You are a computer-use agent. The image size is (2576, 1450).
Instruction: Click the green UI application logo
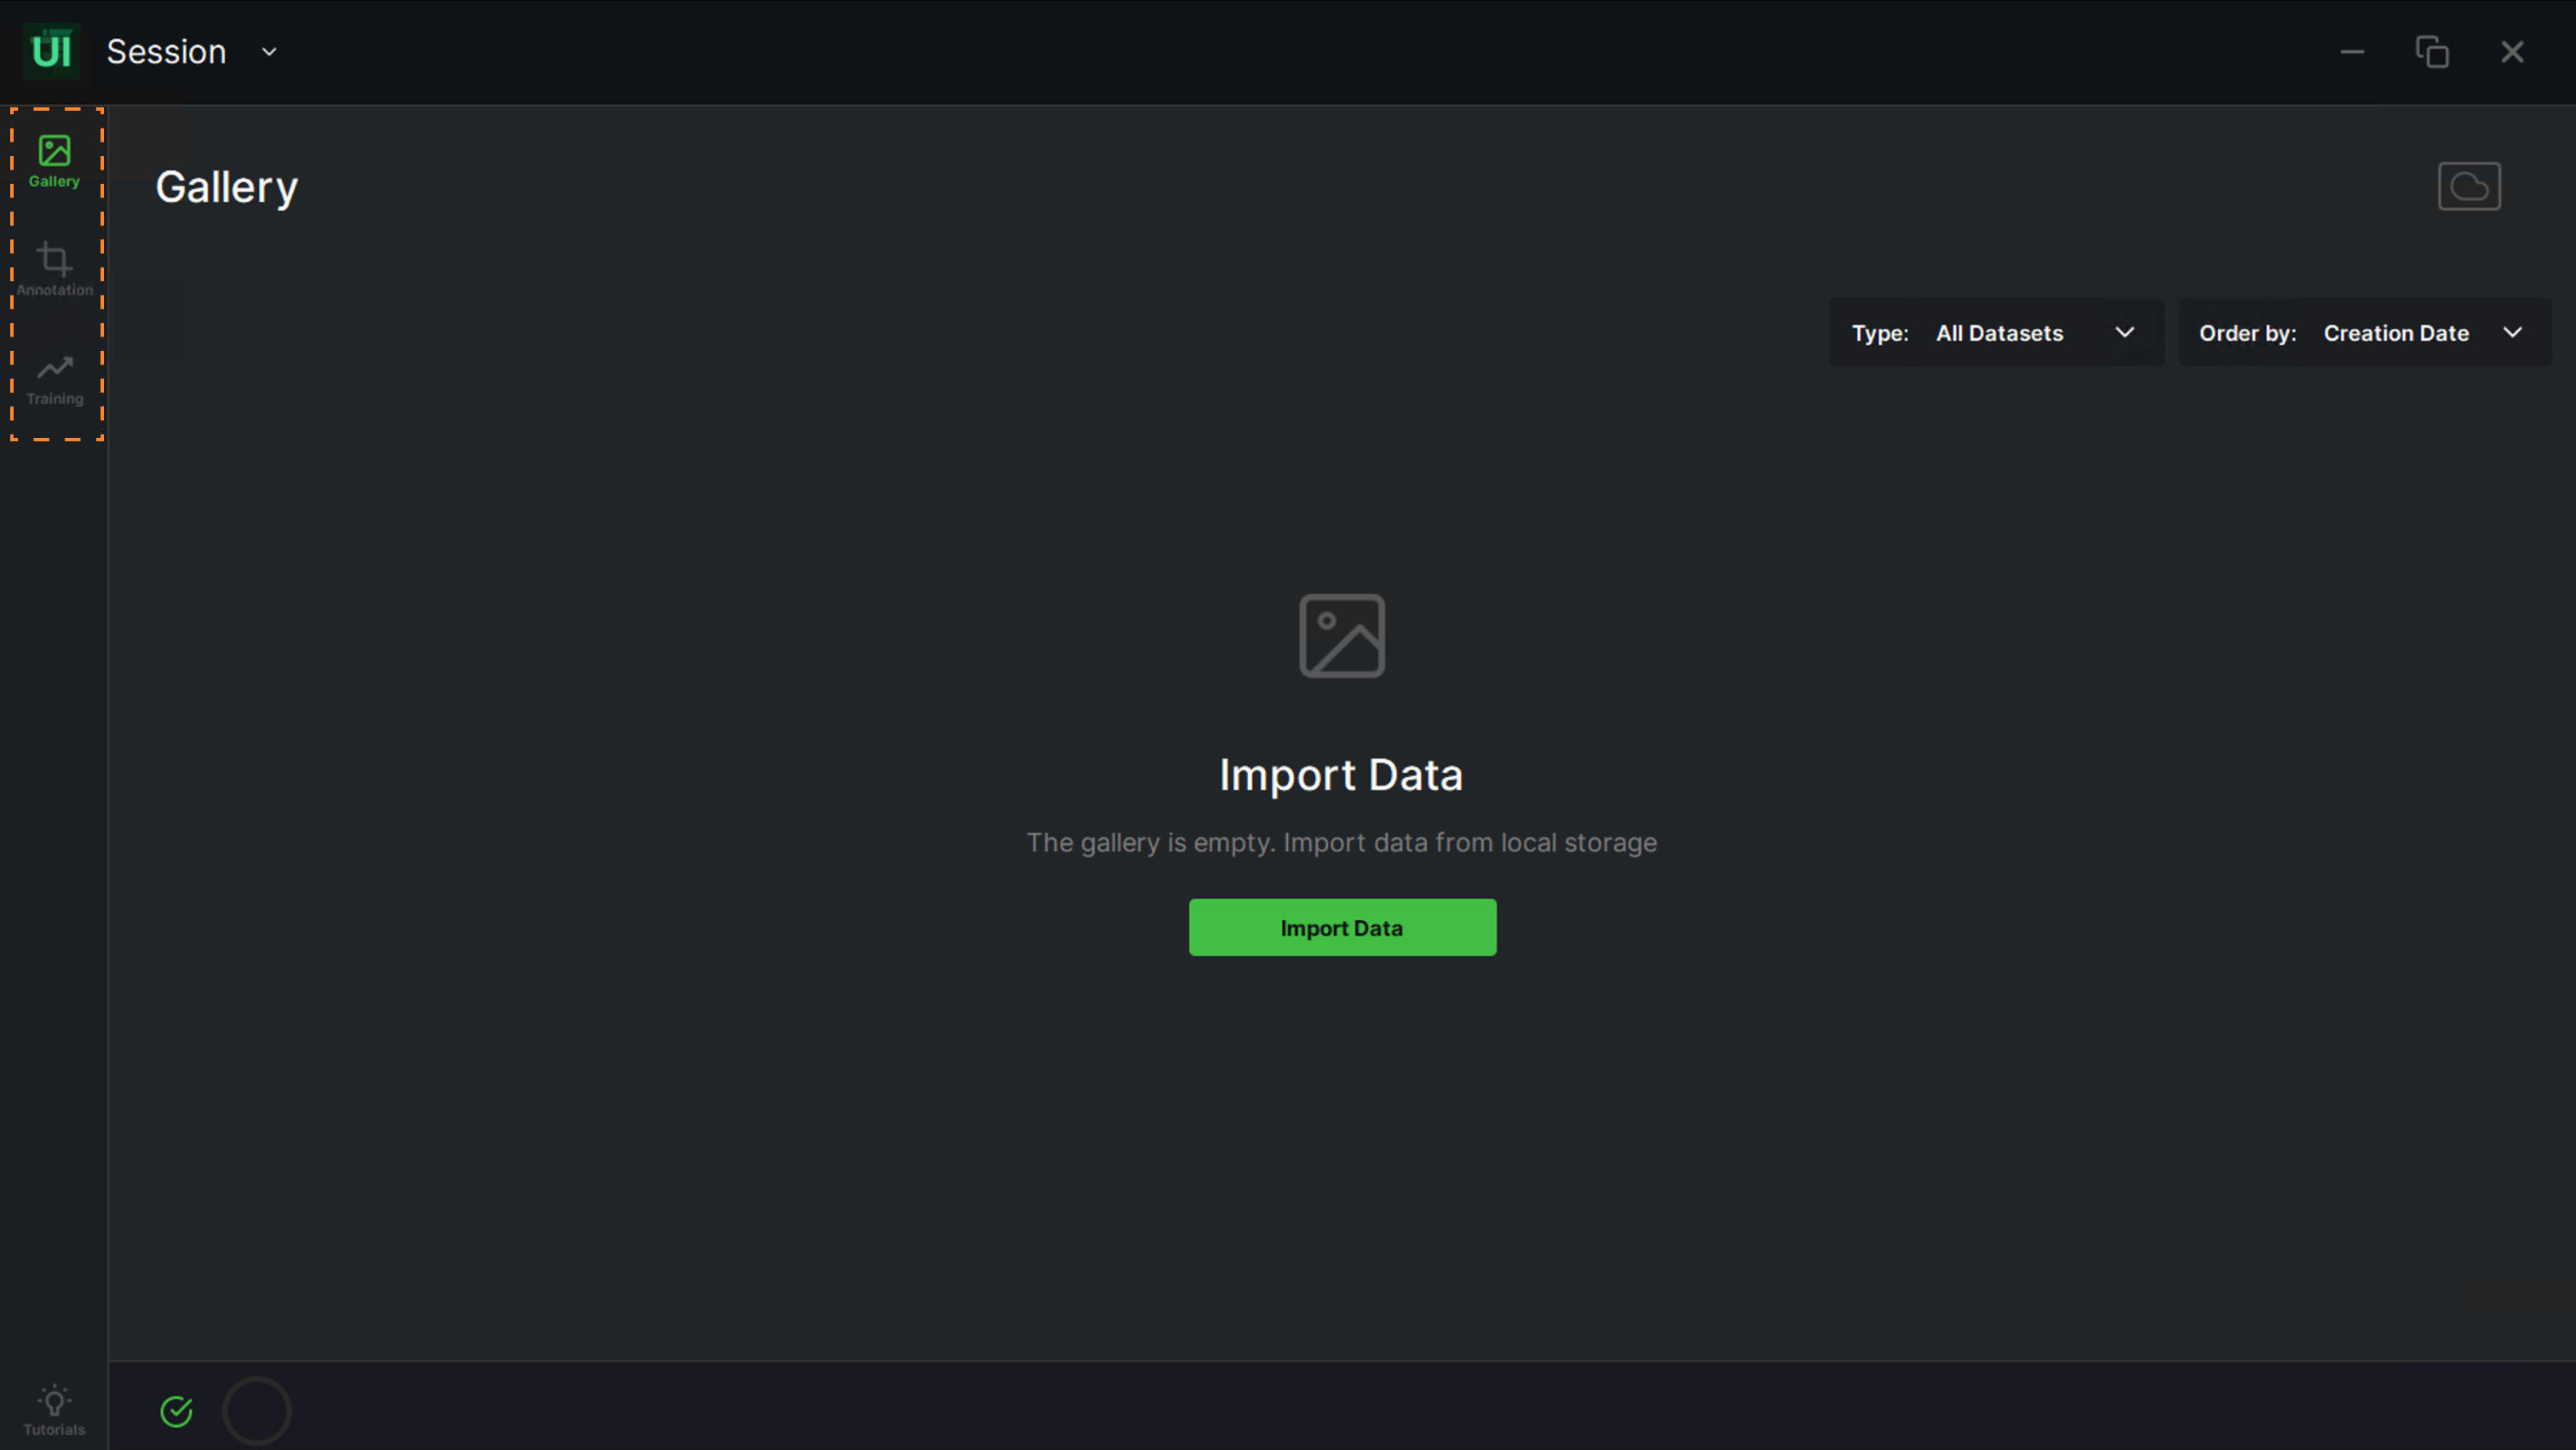tap(51, 51)
